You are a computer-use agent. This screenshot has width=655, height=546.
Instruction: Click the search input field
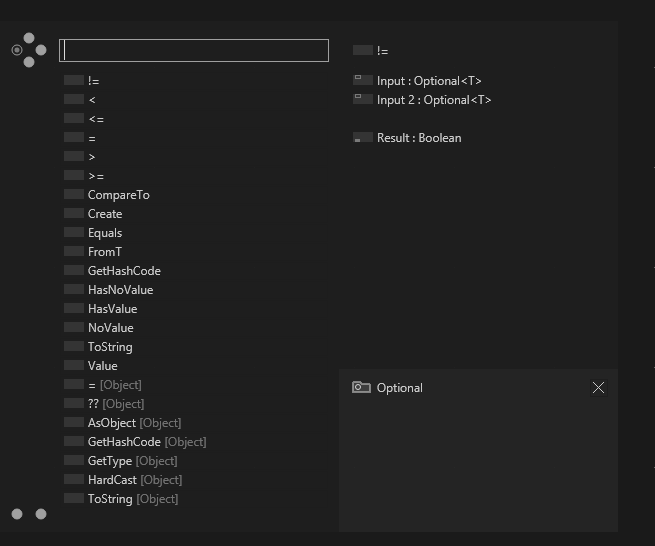click(194, 51)
